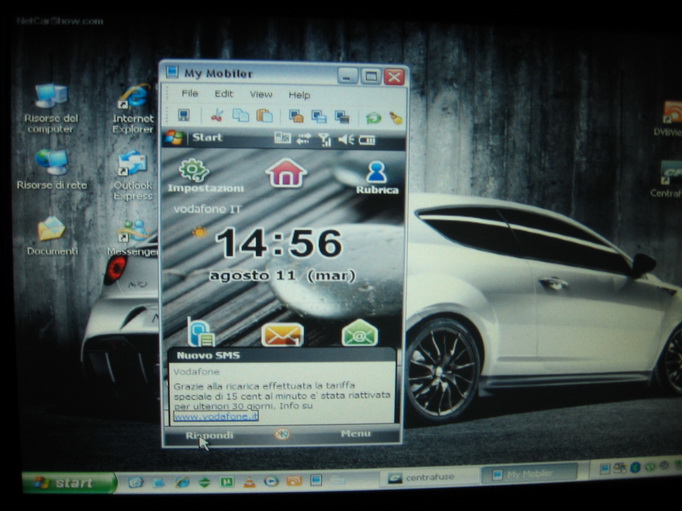Tap Menu soft key on phone

point(356,434)
